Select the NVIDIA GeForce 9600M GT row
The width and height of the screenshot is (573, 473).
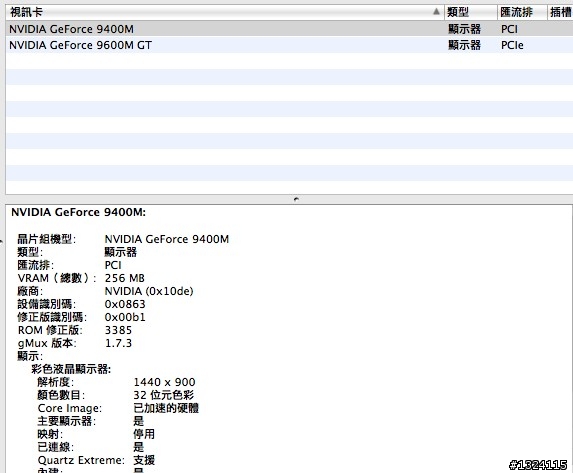pos(289,45)
